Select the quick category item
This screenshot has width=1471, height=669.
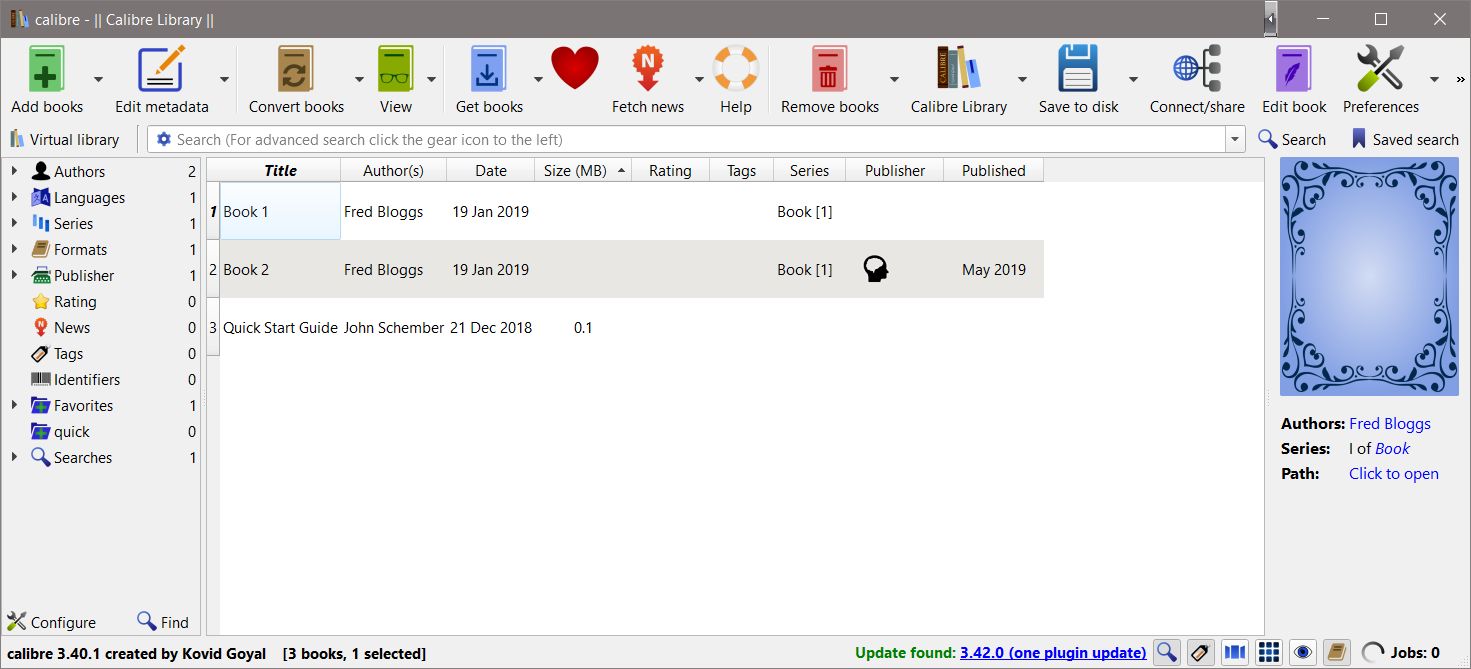71,431
